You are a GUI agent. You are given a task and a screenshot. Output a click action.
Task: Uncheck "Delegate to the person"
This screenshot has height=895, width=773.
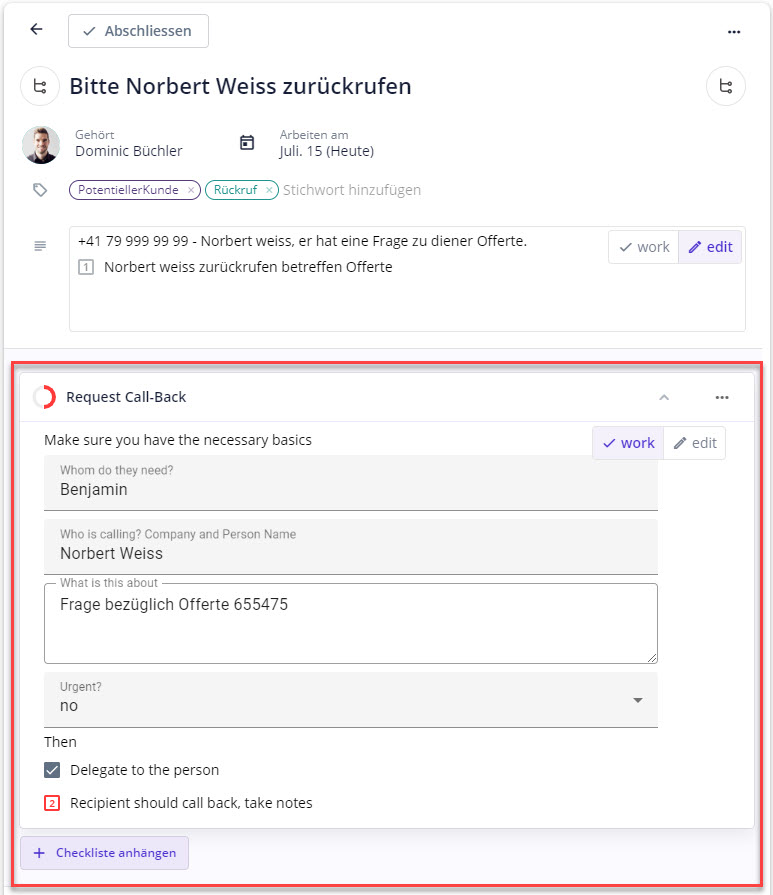[x=53, y=770]
